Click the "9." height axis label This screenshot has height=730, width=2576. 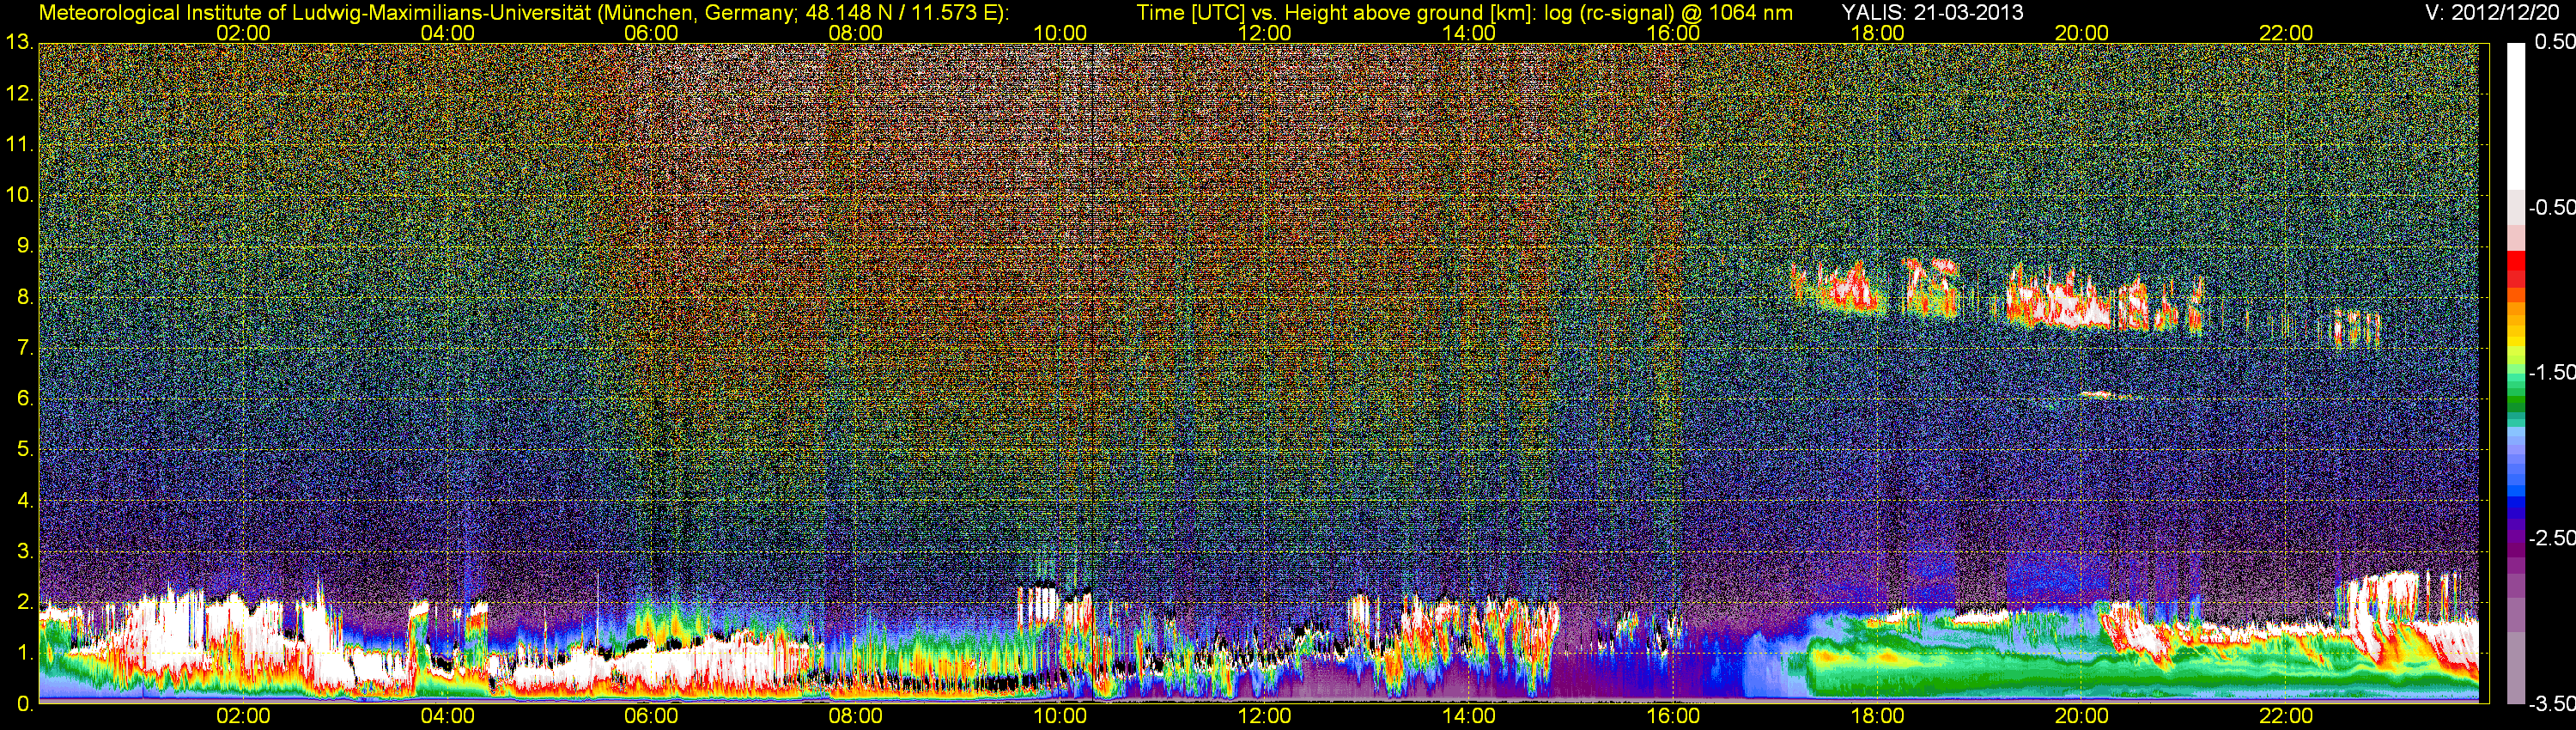coord(24,246)
